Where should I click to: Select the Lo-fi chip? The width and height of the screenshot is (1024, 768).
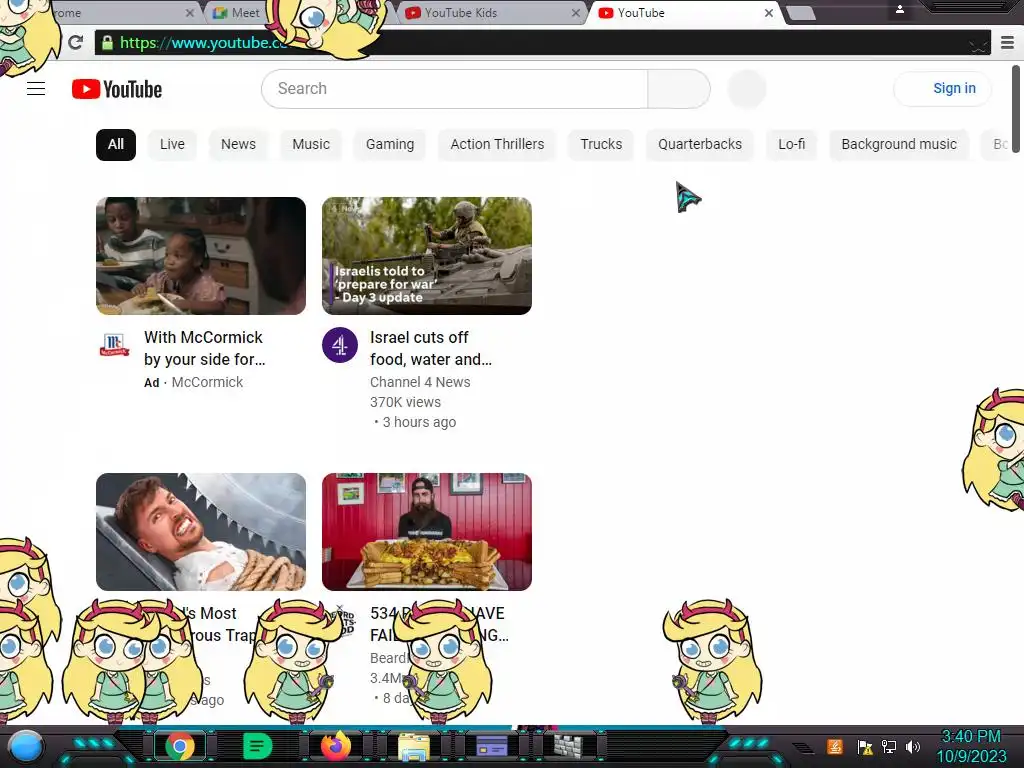click(792, 144)
